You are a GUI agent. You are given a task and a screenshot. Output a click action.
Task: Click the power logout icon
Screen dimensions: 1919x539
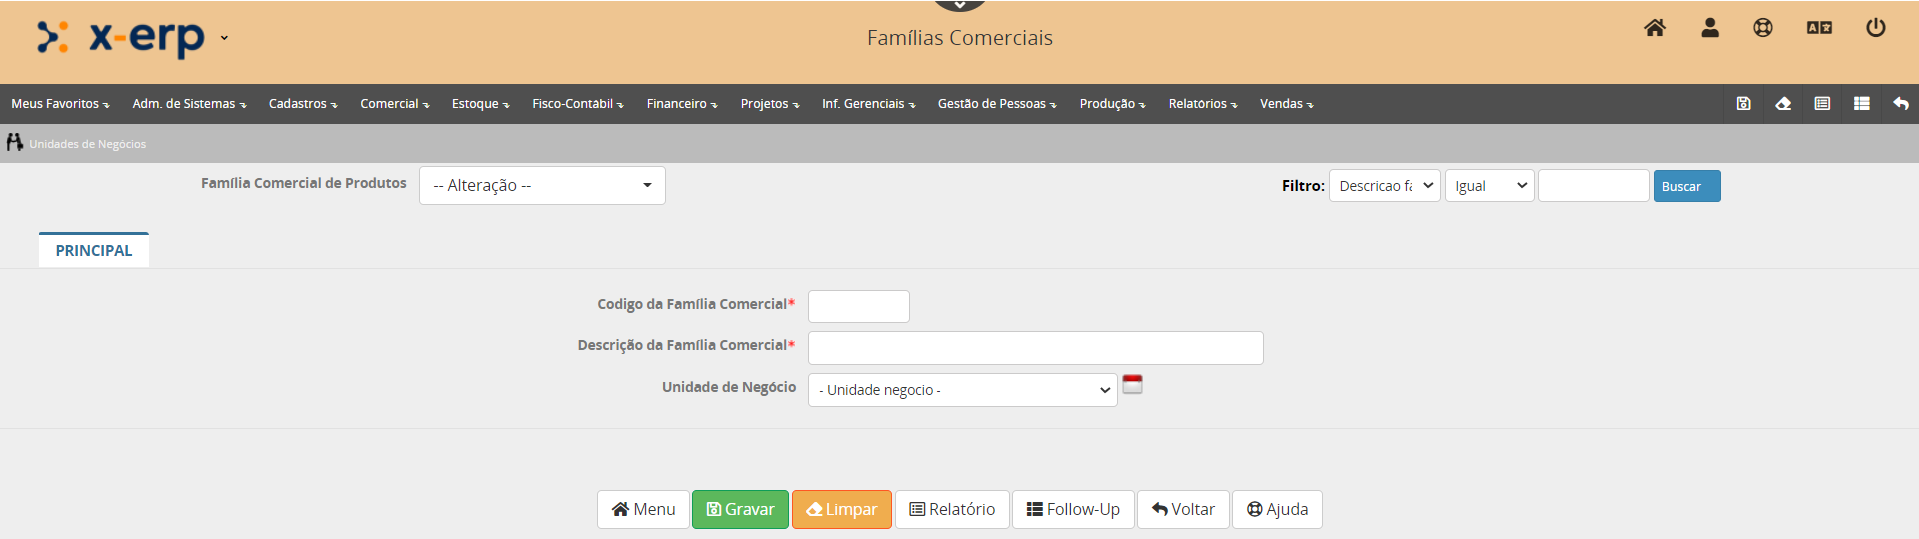pos(1876,28)
